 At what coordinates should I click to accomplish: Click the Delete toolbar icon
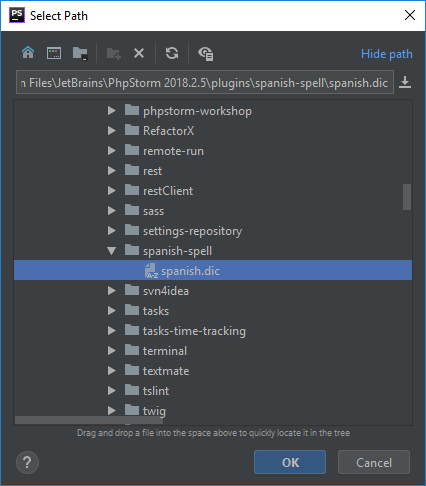(139, 53)
